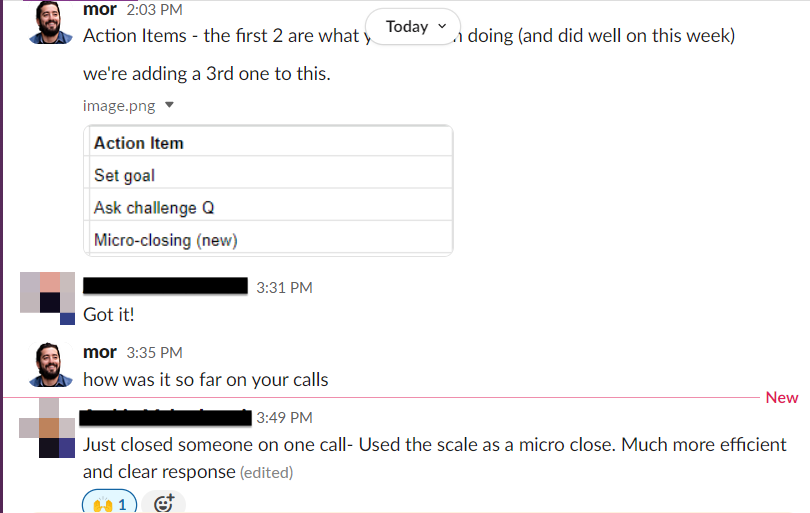Image resolution: width=810 pixels, height=513 pixels.
Task: Click the mor username at 3:35 PM
Action: [100, 352]
